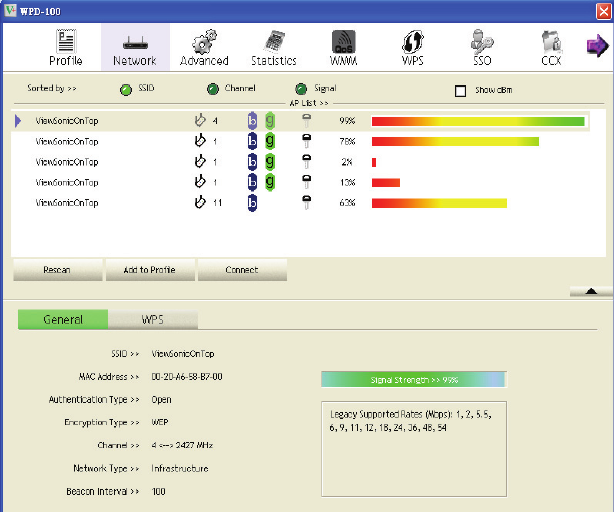Click the 'b' mode icon on 78% row

[x=252, y=141]
